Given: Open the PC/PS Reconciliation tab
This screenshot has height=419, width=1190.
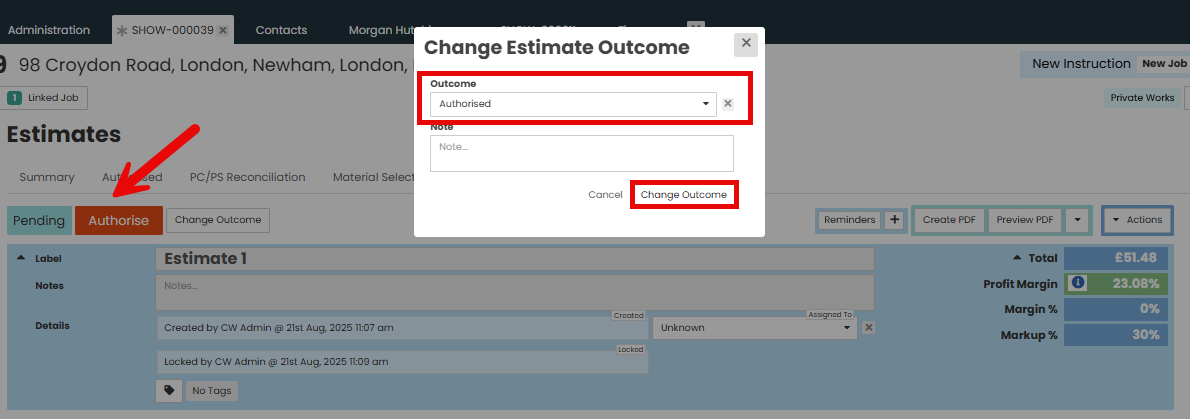Looking at the screenshot, I should point(247,177).
